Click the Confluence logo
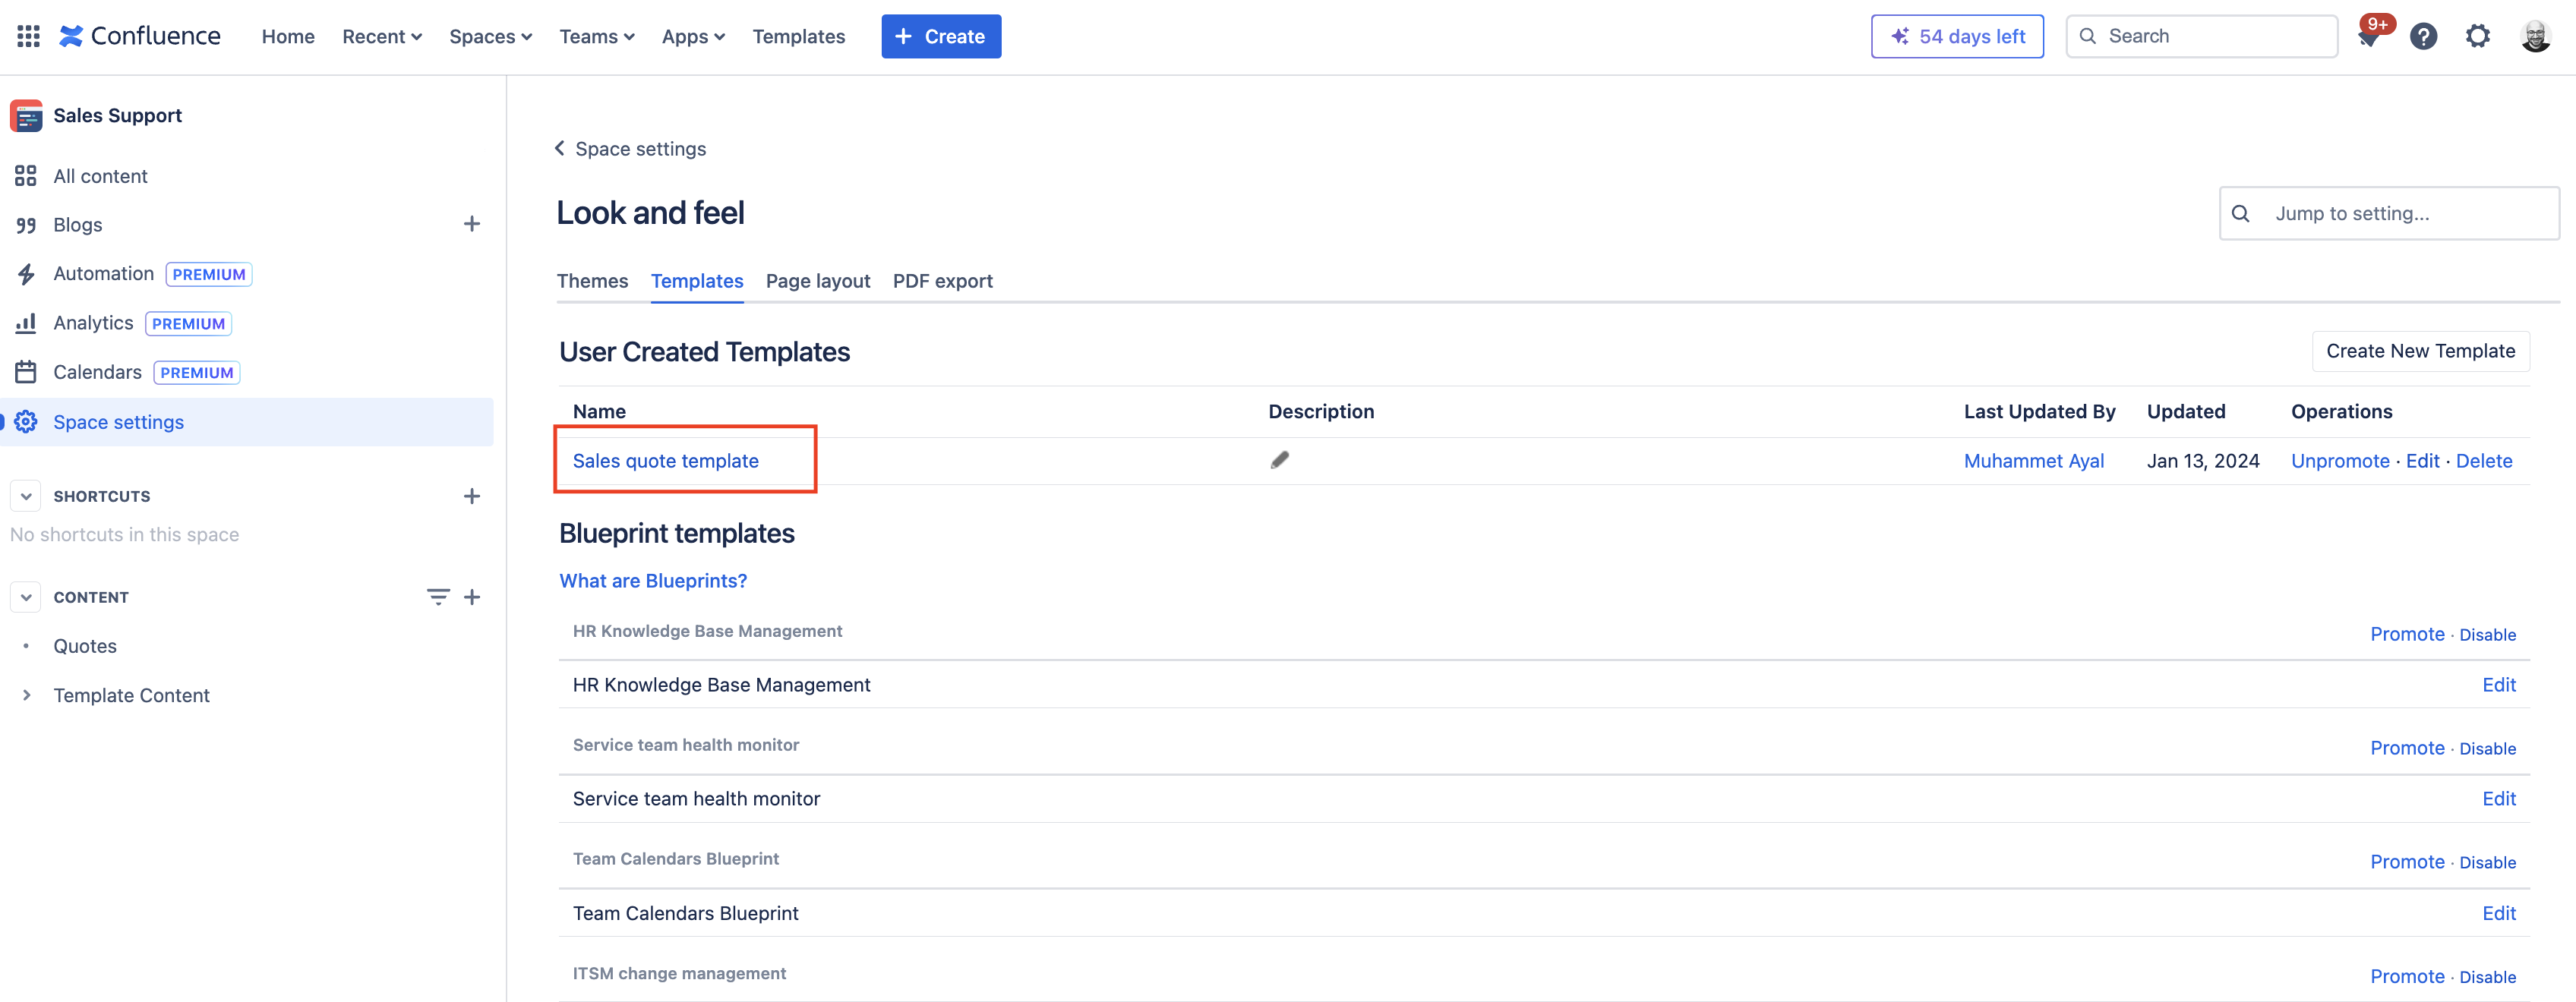This screenshot has height=1002, width=2576. coord(140,36)
